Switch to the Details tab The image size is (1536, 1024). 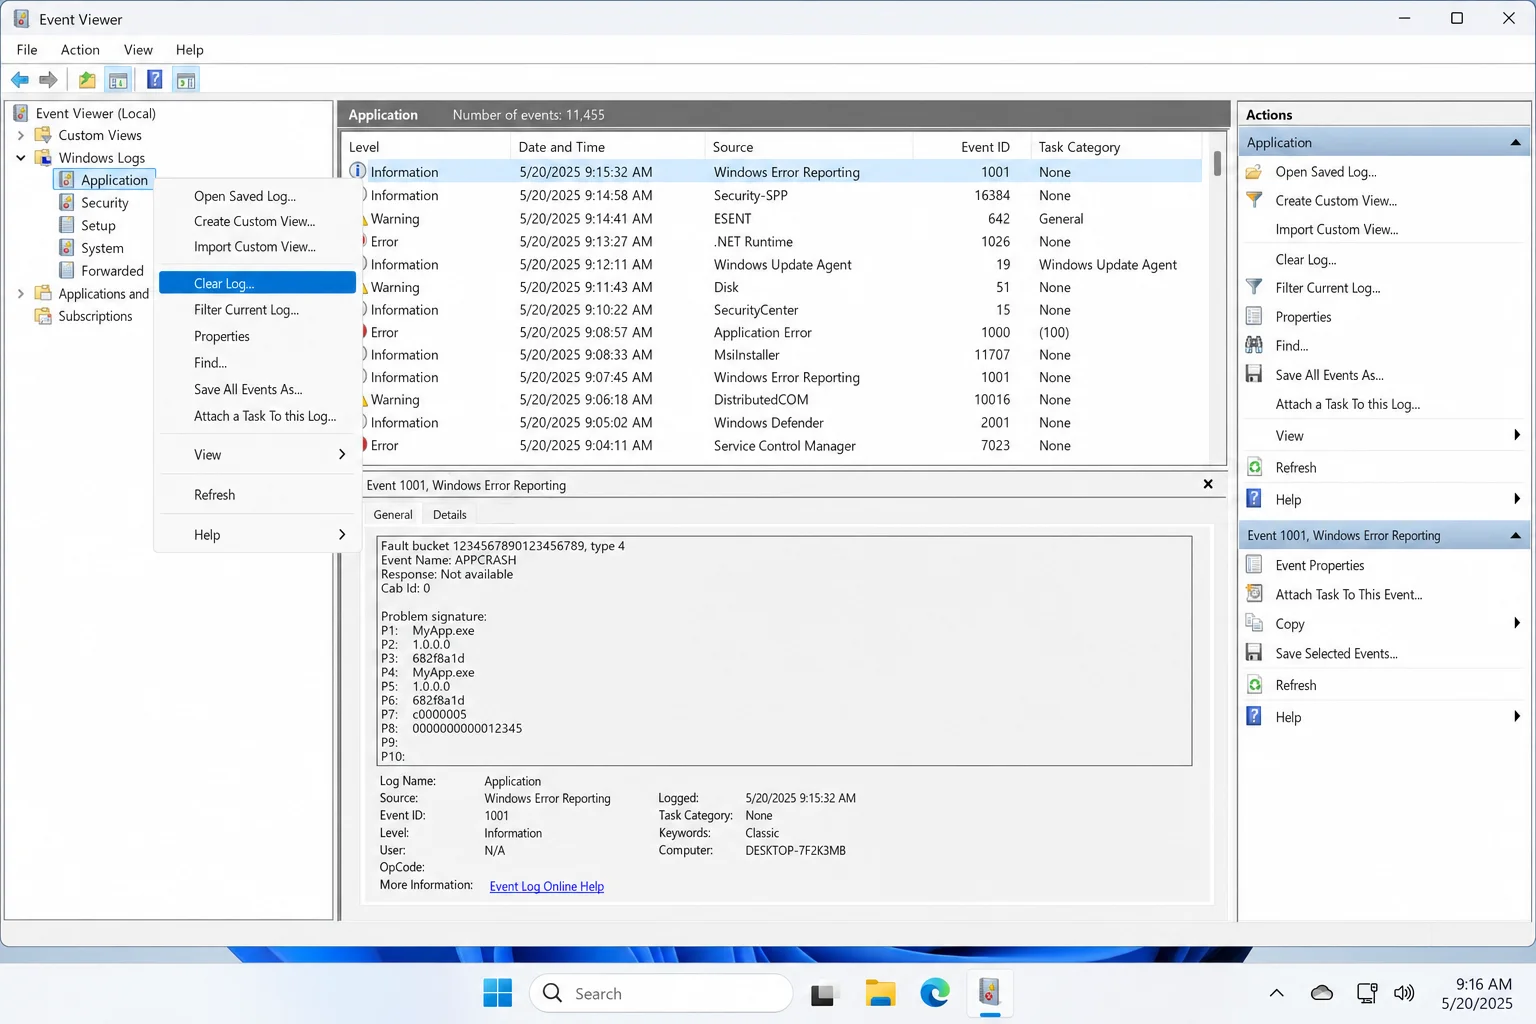point(449,515)
